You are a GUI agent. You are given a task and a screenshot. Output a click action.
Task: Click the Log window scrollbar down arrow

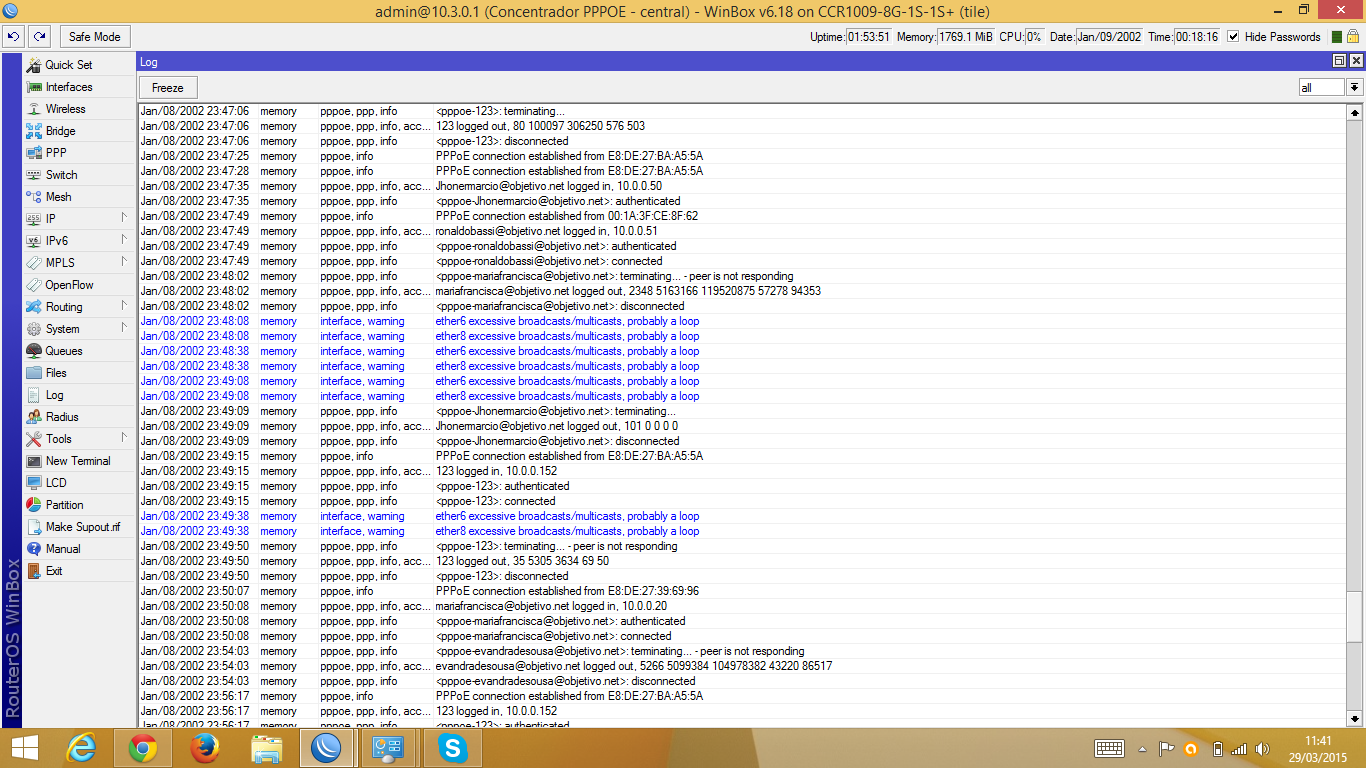tap(1355, 718)
